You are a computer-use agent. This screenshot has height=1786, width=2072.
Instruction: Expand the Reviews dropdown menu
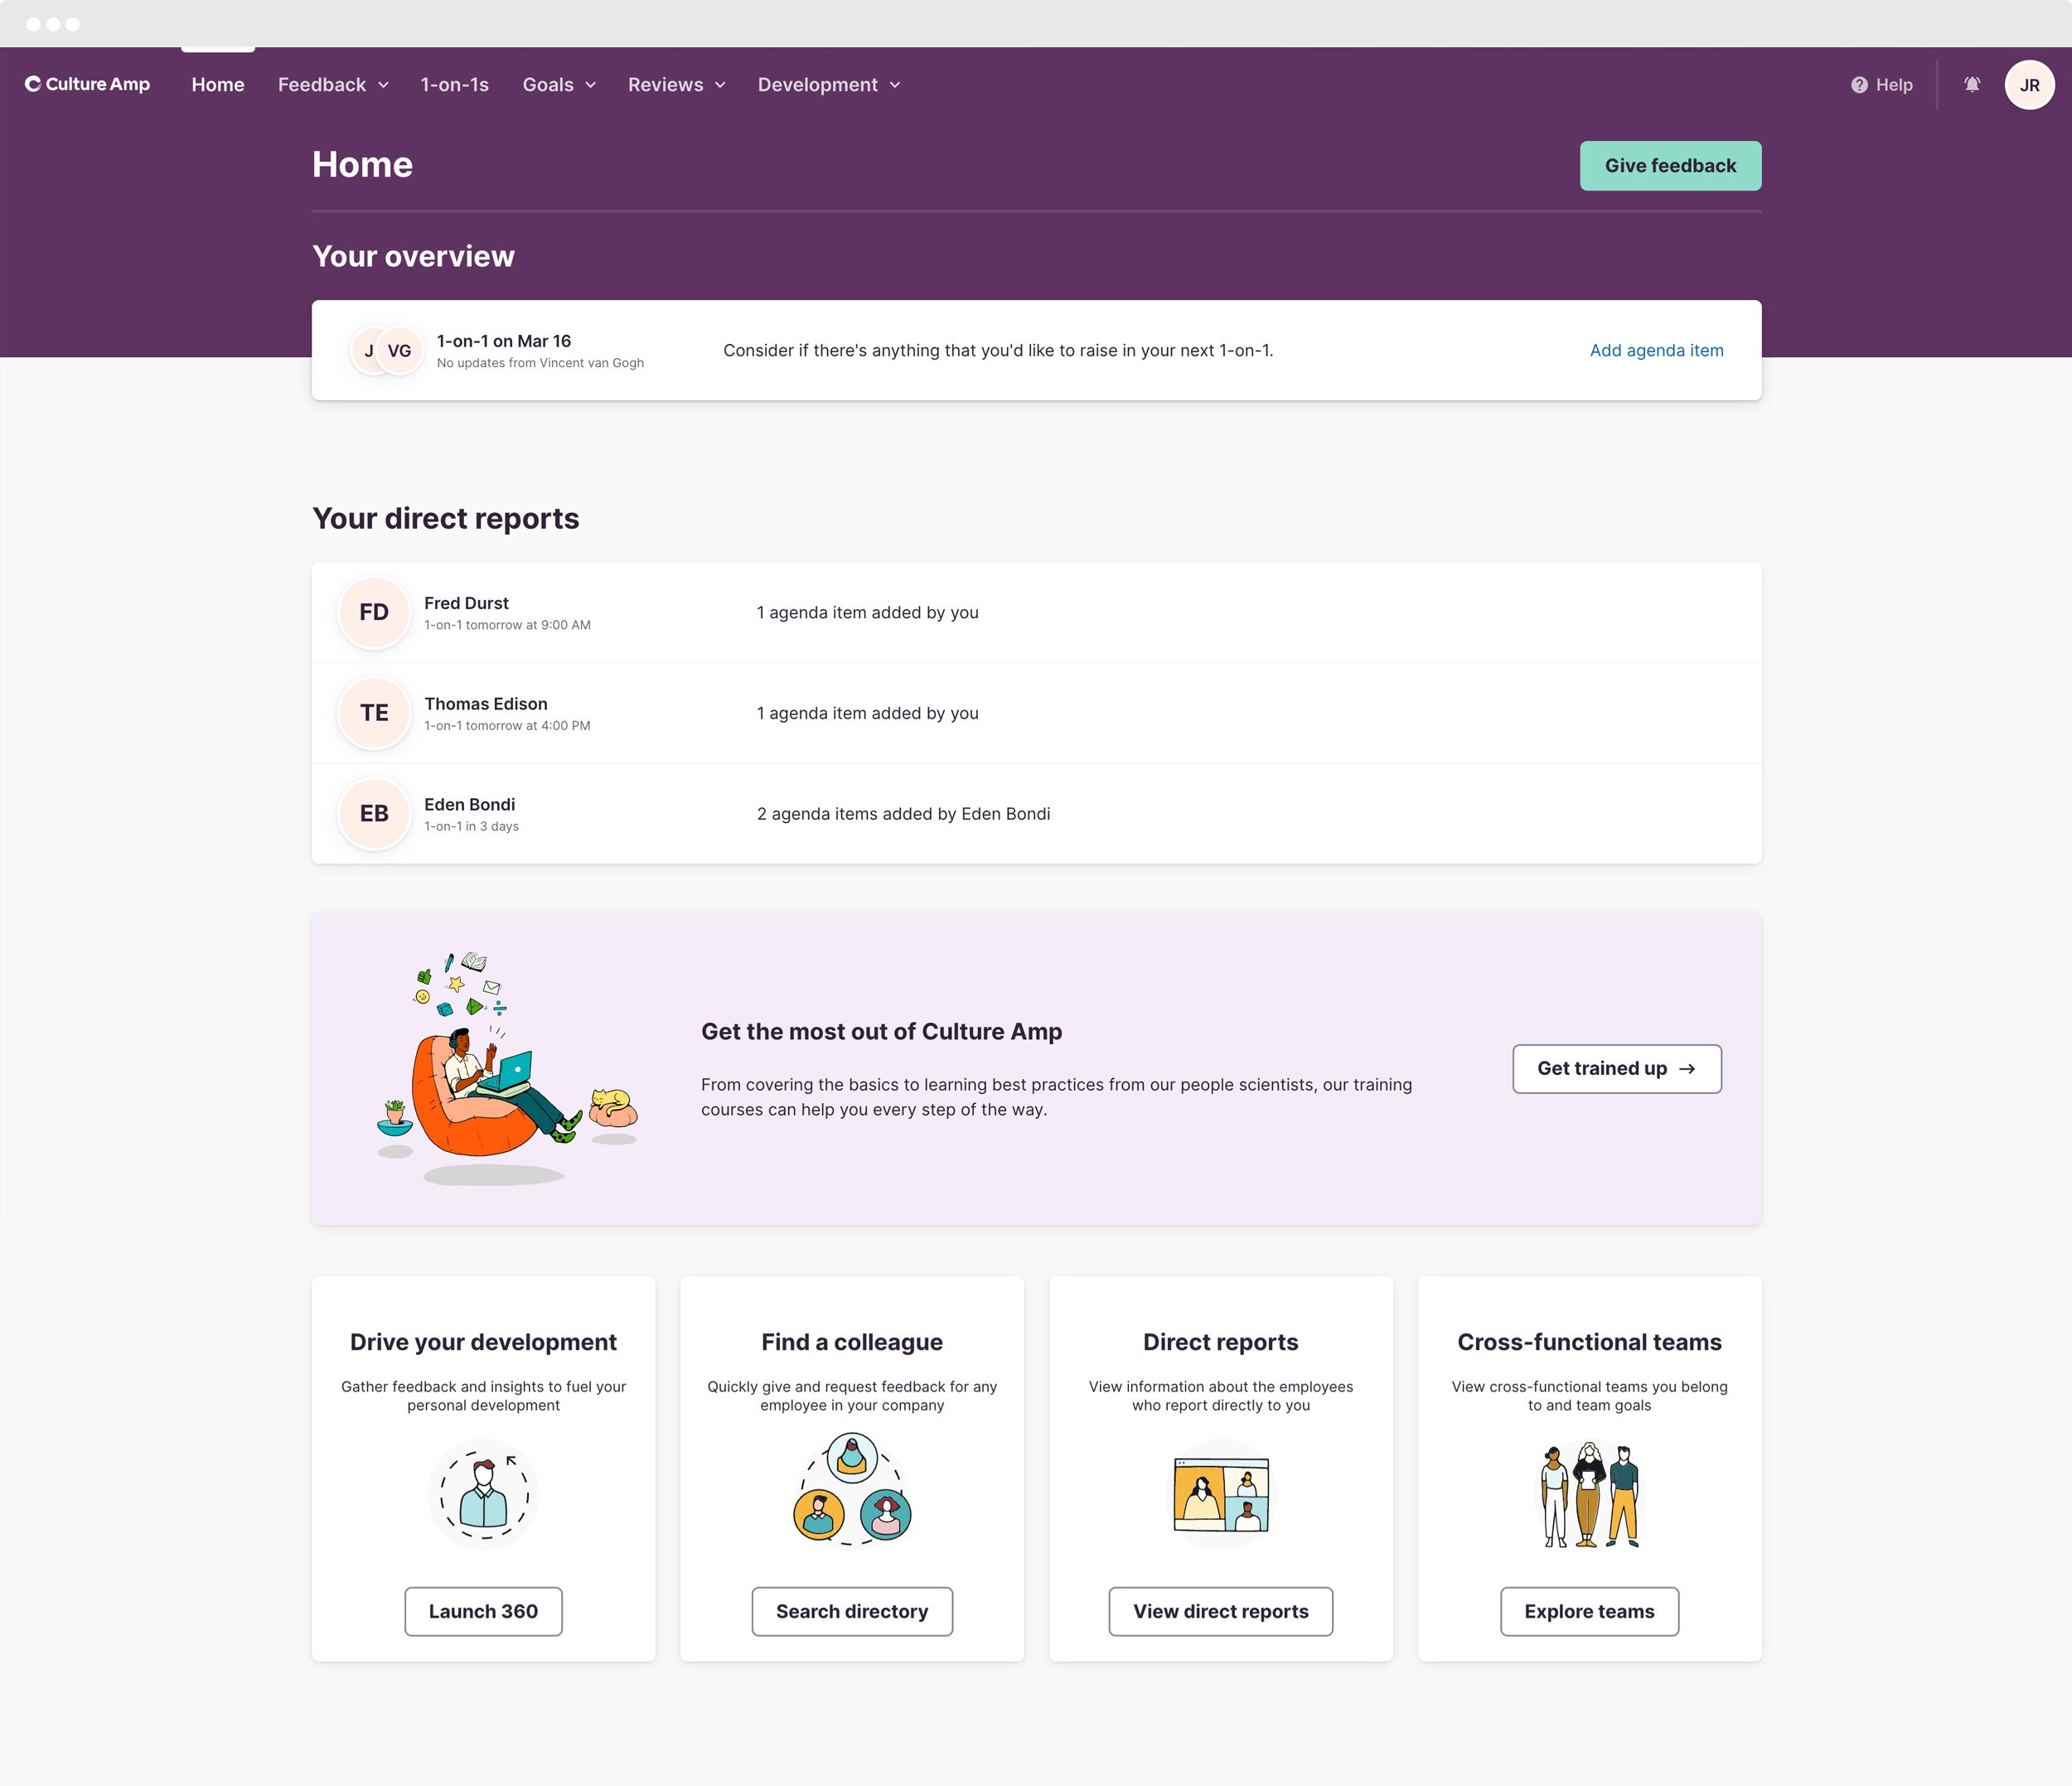click(676, 85)
